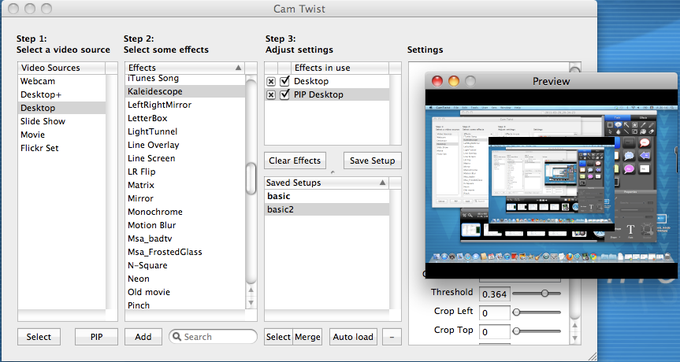680x362 pixels.
Task: Select the Flickr Set video source
Action: tap(62, 148)
